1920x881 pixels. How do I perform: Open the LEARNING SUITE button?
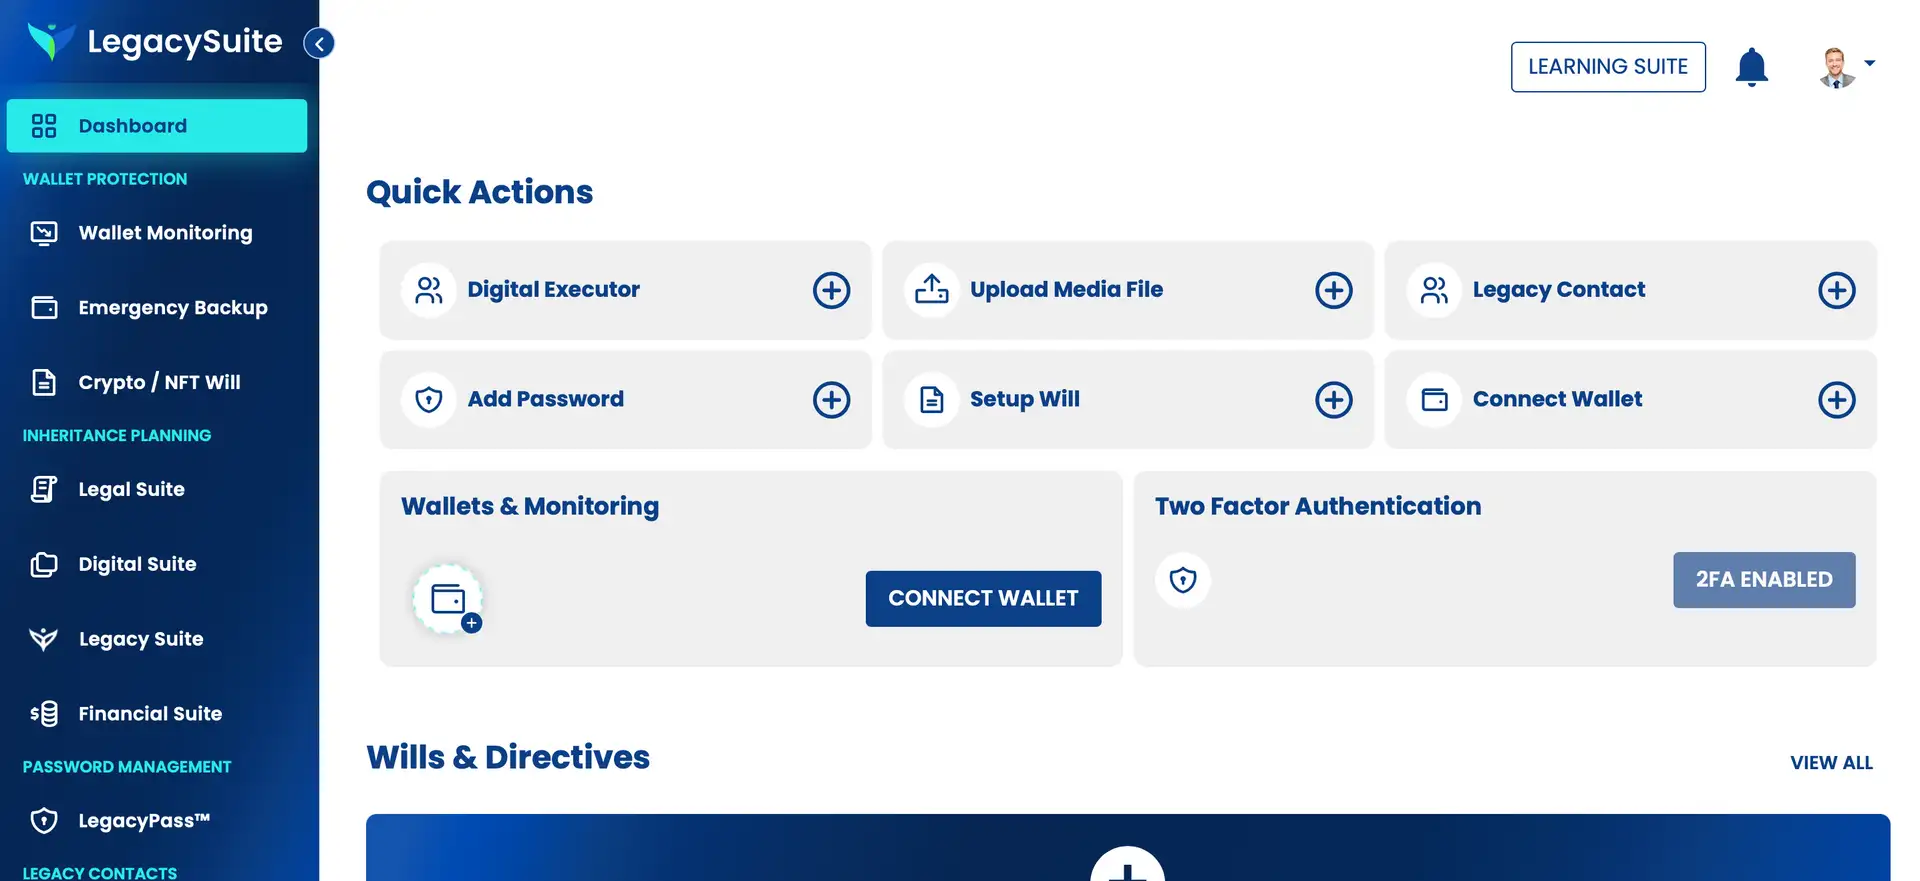[1608, 67]
